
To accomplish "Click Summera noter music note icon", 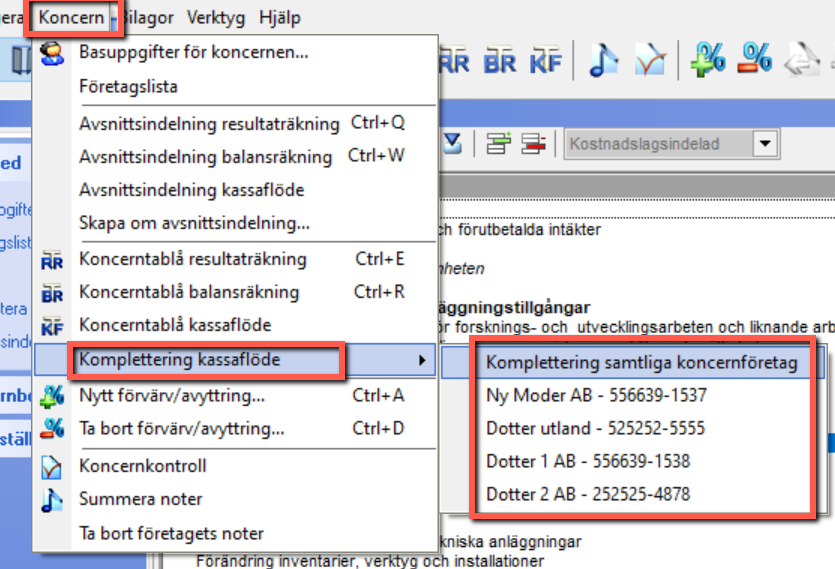I will click(x=52, y=500).
